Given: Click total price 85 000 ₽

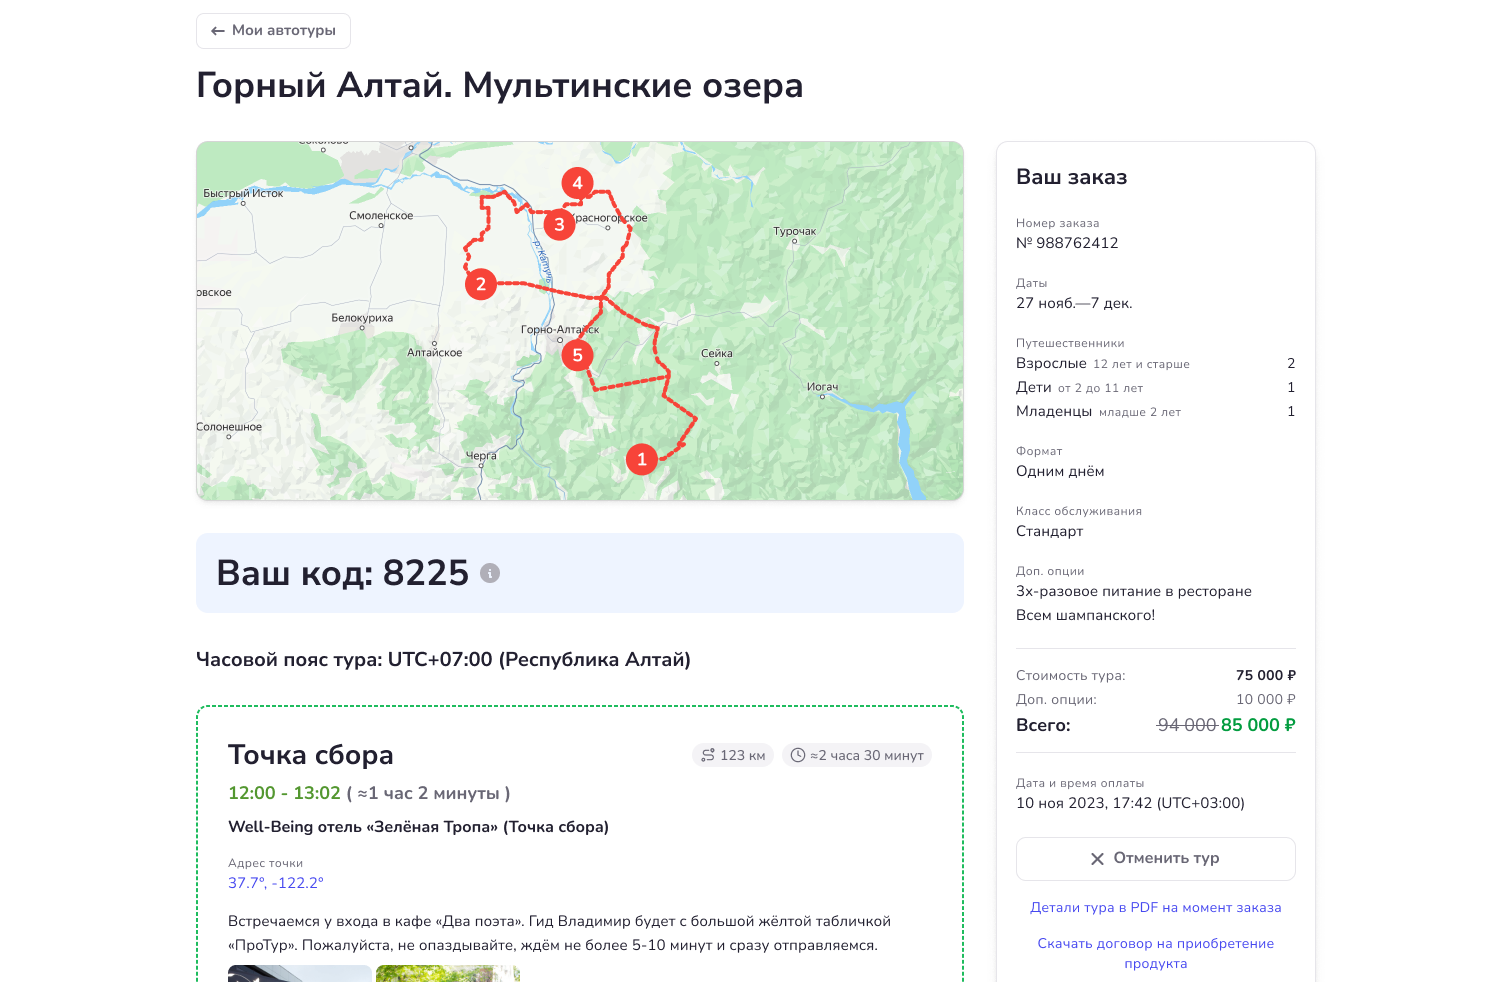Looking at the screenshot, I should pos(1258,725).
